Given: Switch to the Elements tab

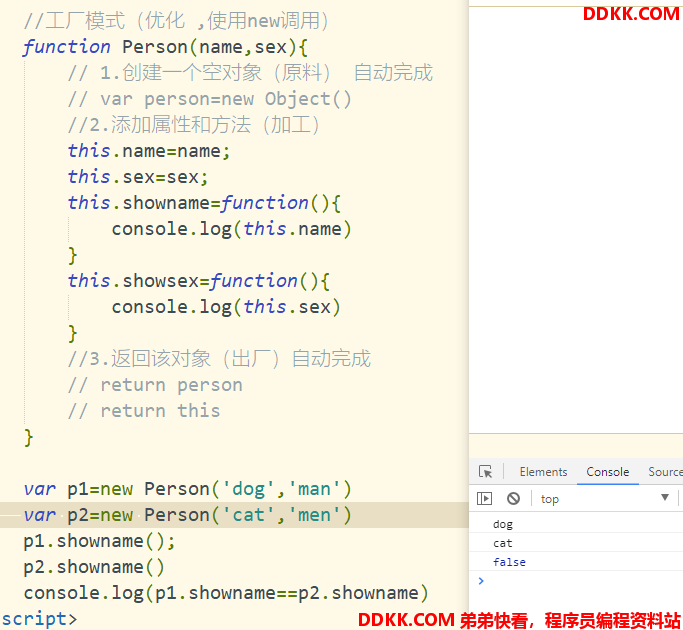Looking at the screenshot, I should click(543, 472).
